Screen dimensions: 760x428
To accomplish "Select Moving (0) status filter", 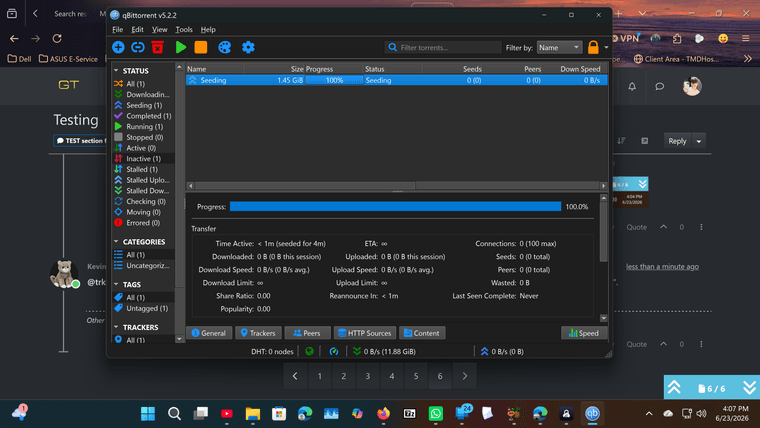I will pyautogui.click(x=143, y=212).
